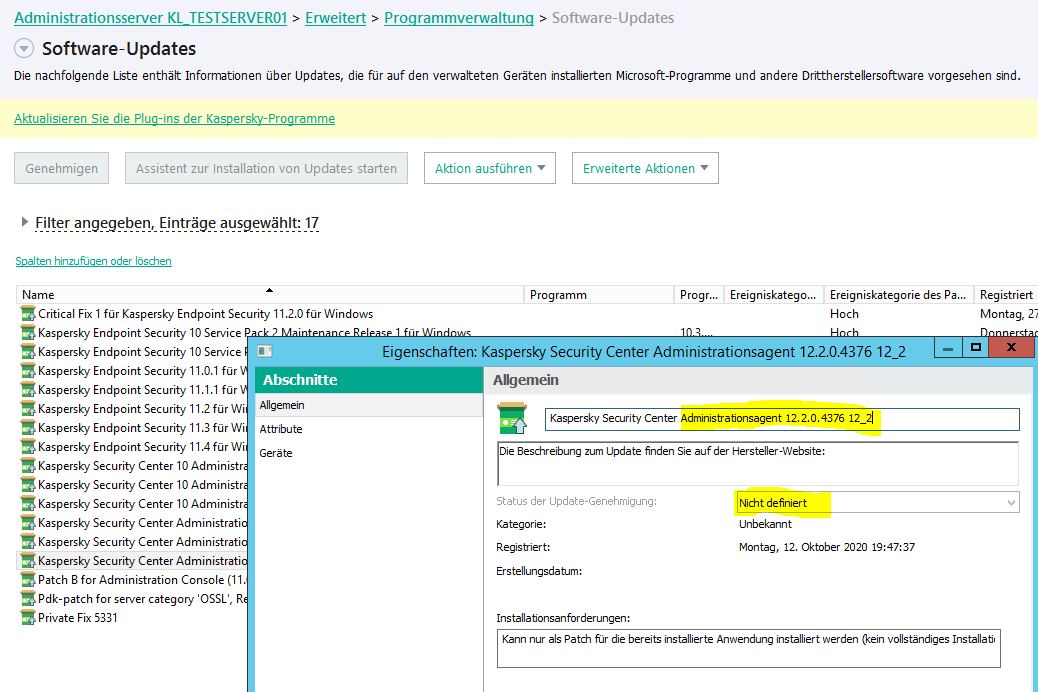This screenshot has width=1038, height=692.
Task: Select the Attribute section
Action: click(x=281, y=429)
